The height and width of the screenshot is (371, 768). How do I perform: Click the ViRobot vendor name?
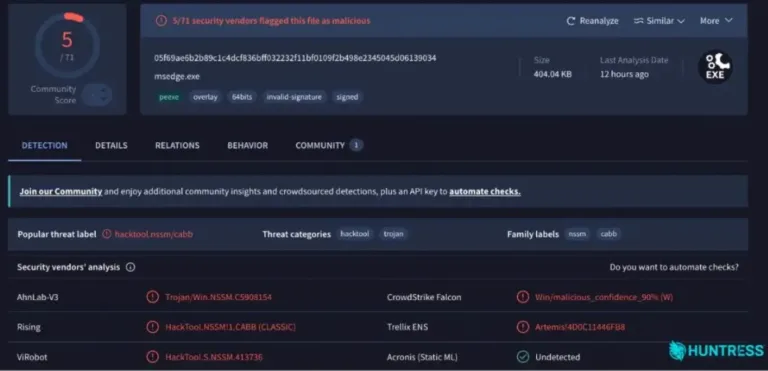coord(32,357)
